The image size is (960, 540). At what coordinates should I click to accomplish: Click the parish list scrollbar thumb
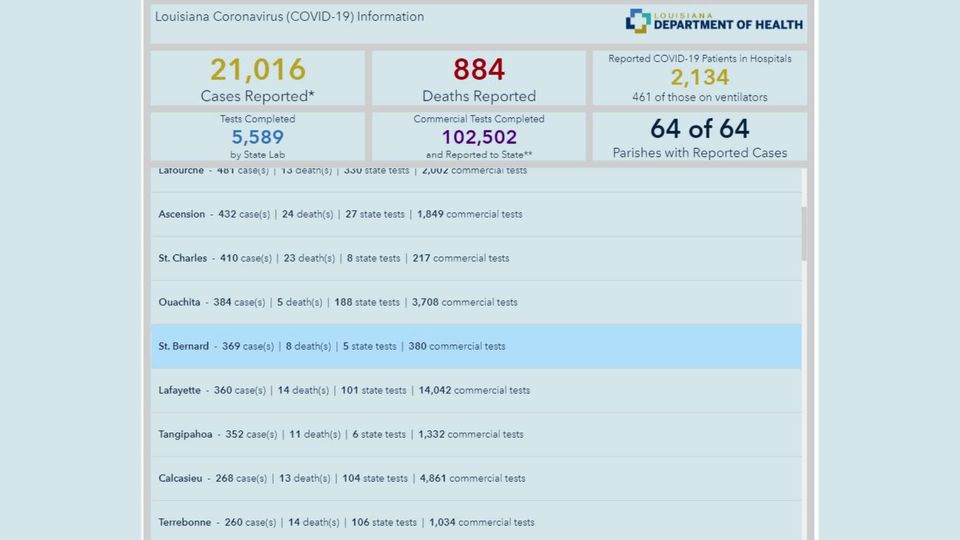coord(804,232)
